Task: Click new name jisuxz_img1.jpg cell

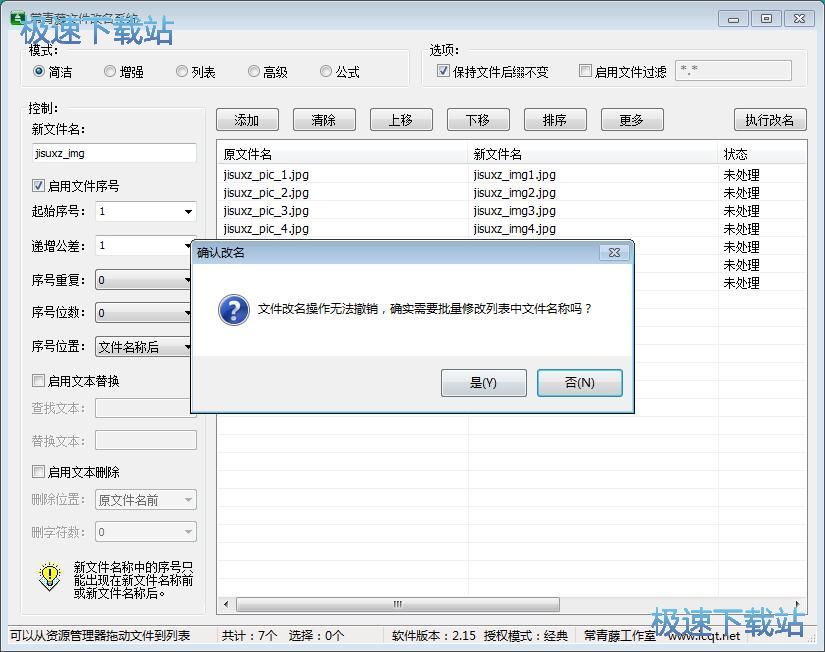Action: point(515,175)
